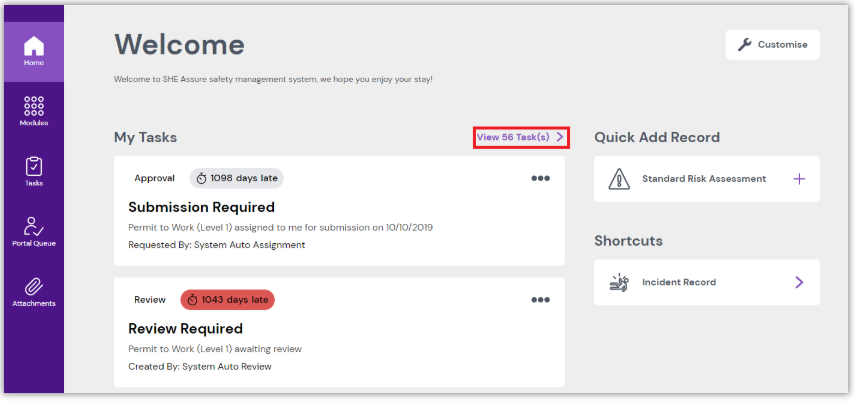The height and width of the screenshot is (402, 855).
Task: Expand Incident Record shortcut chevron arrow
Action: coord(799,283)
